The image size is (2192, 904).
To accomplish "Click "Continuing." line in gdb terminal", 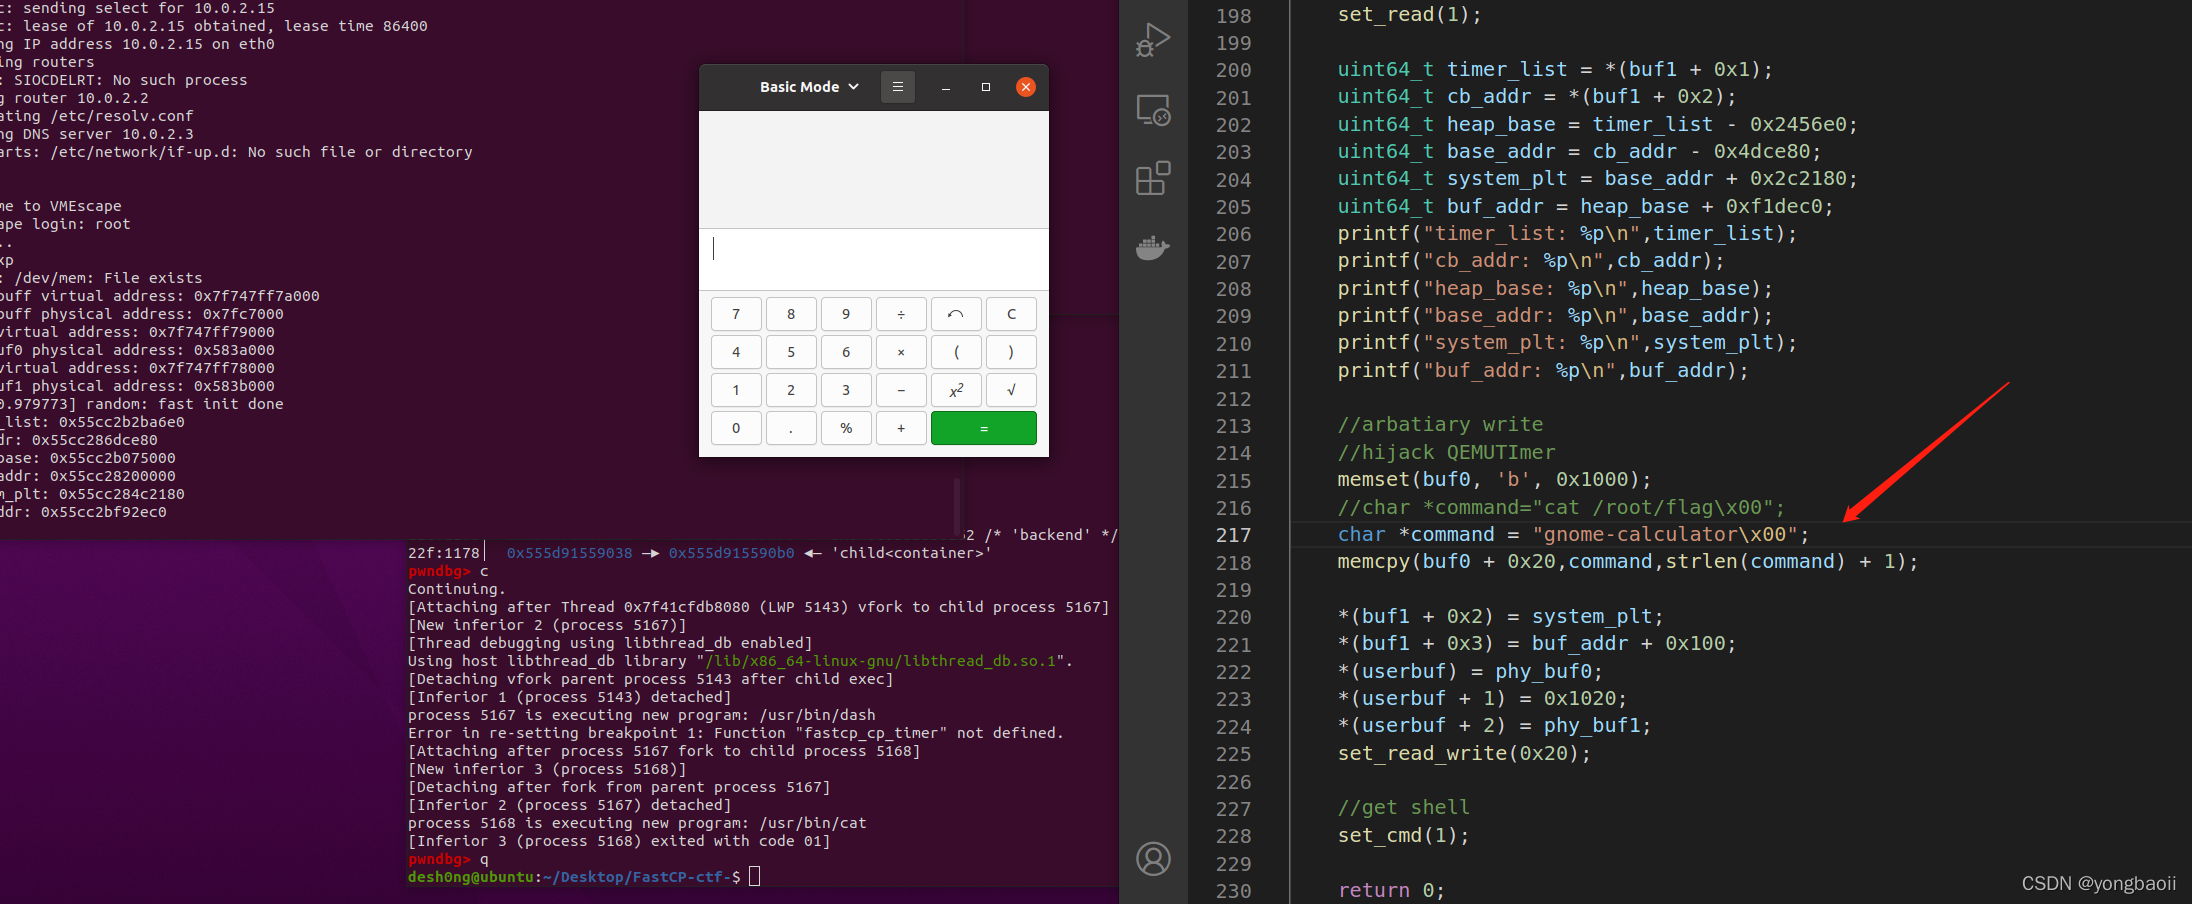I will (457, 589).
